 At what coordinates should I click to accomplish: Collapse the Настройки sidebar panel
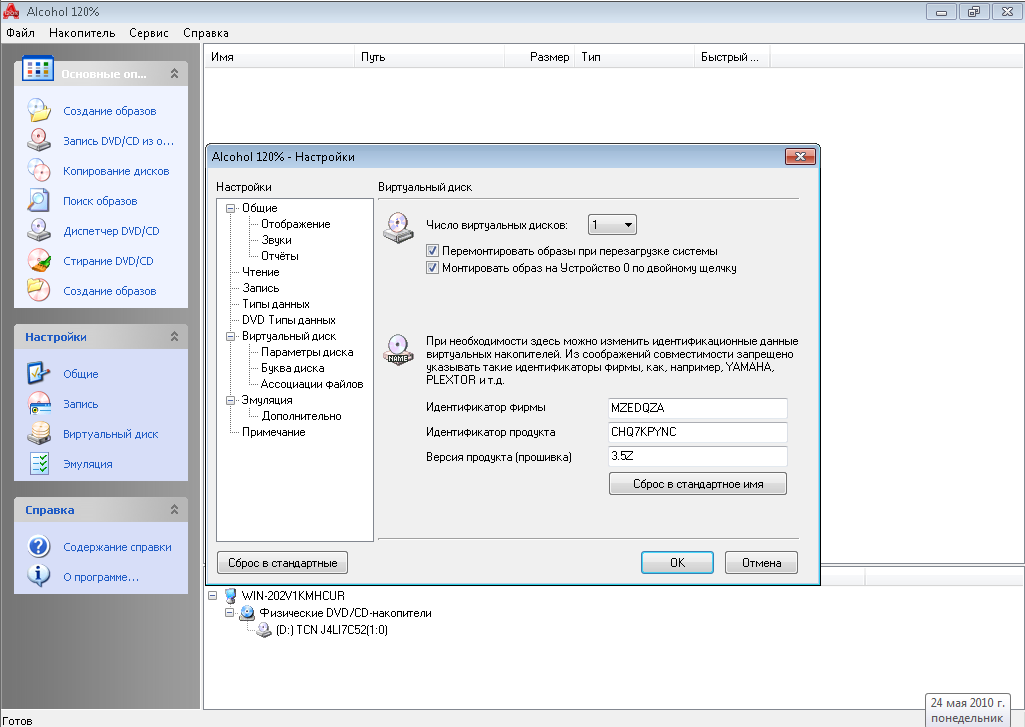[x=174, y=337]
